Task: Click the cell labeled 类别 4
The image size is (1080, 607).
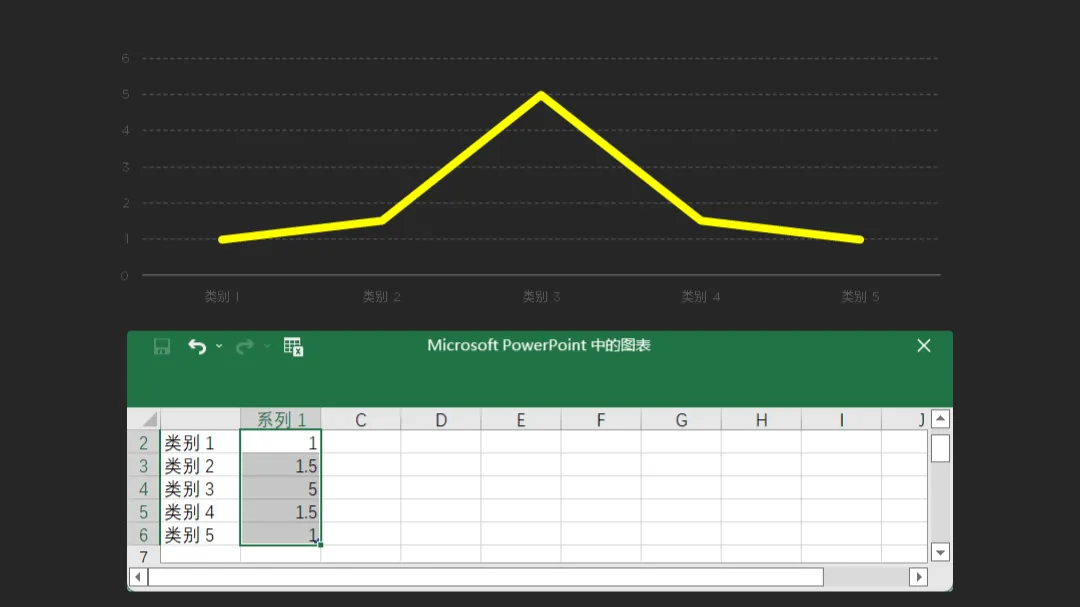Action: click(200, 511)
